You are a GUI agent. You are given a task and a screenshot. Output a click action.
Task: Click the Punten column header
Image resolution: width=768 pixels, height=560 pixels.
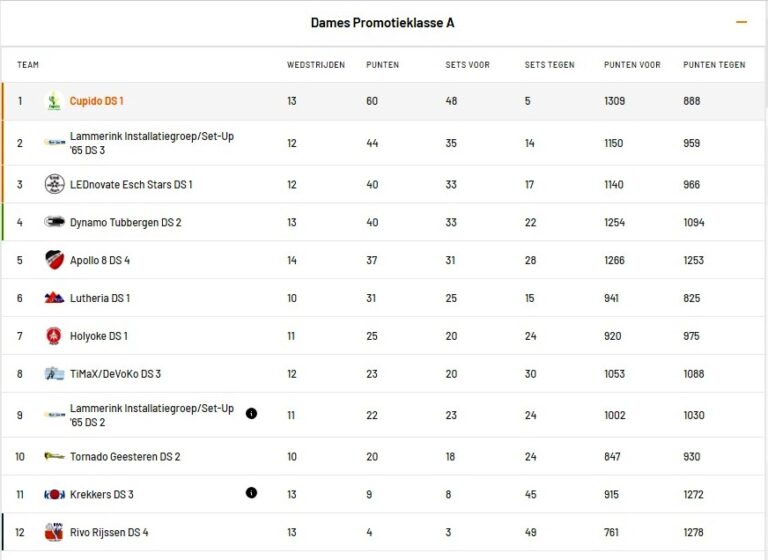tap(382, 65)
